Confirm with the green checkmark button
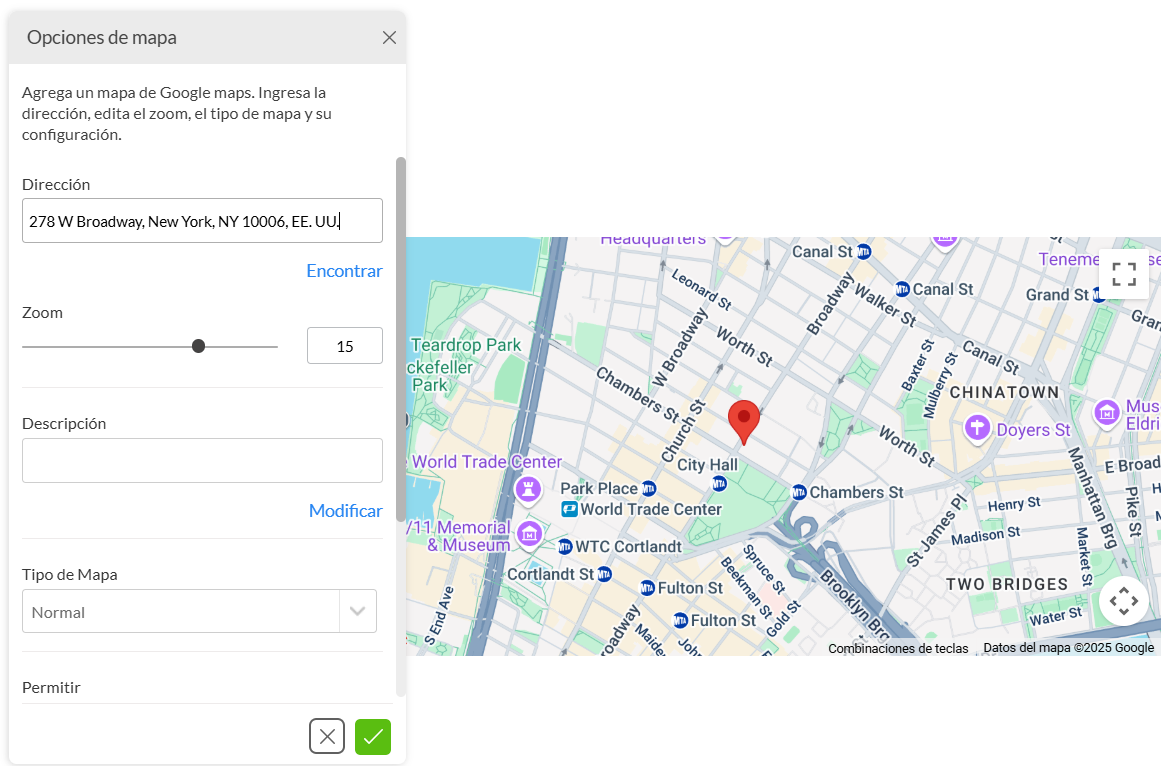The width and height of the screenshot is (1161, 766). [x=372, y=736]
